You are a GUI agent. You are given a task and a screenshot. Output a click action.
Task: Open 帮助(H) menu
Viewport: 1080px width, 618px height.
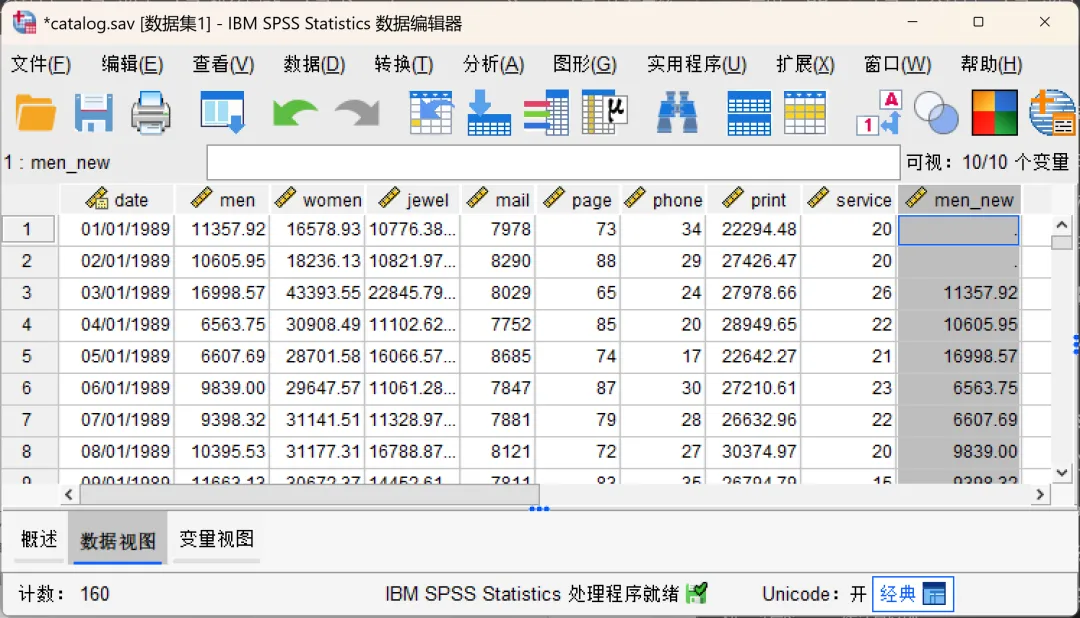pyautogui.click(x=991, y=64)
